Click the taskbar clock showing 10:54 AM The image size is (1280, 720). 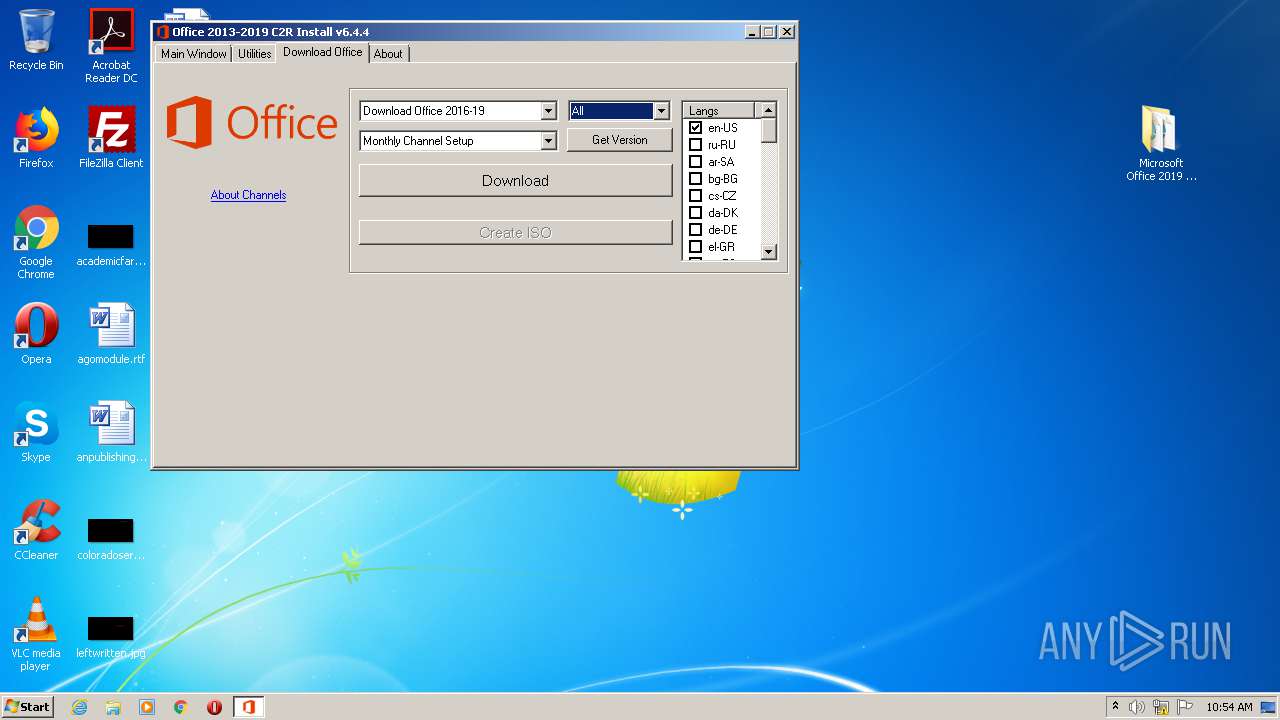(x=1229, y=707)
